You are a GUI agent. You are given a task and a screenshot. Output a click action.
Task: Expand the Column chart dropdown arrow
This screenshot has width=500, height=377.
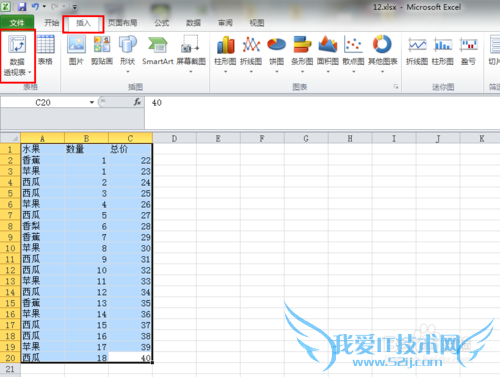[x=225, y=71]
